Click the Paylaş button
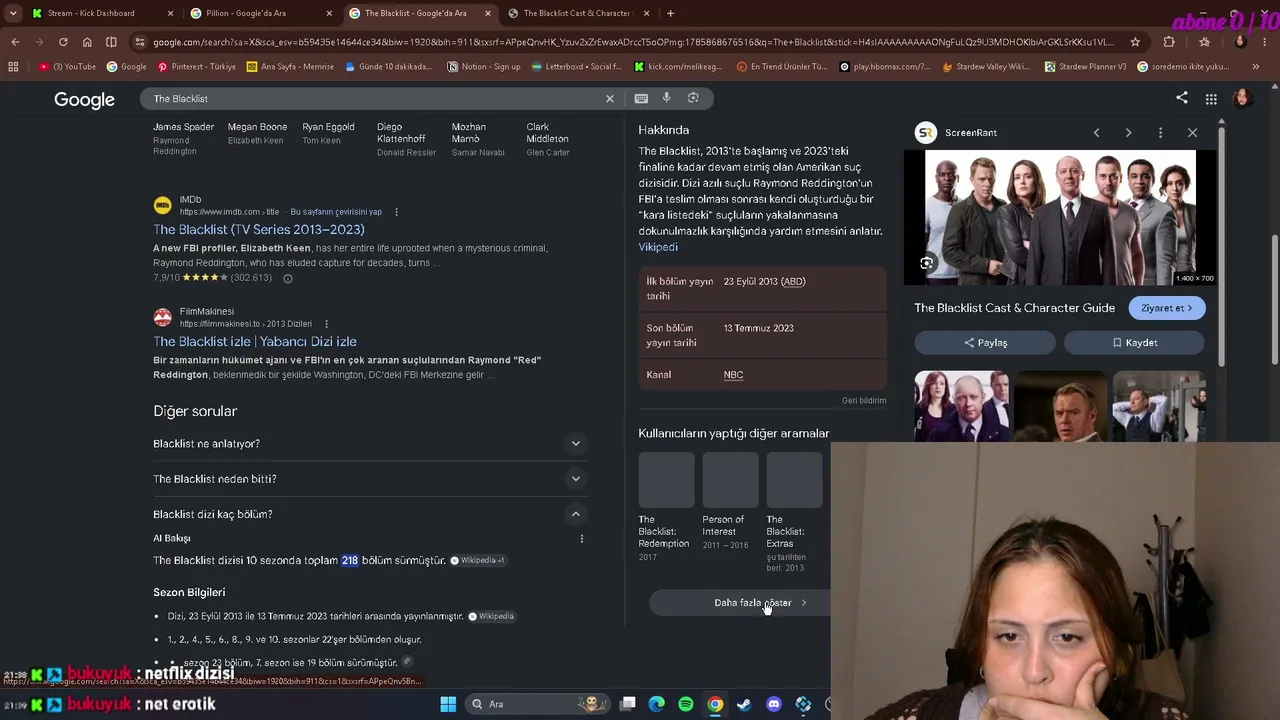The image size is (1280, 720). pos(985,343)
